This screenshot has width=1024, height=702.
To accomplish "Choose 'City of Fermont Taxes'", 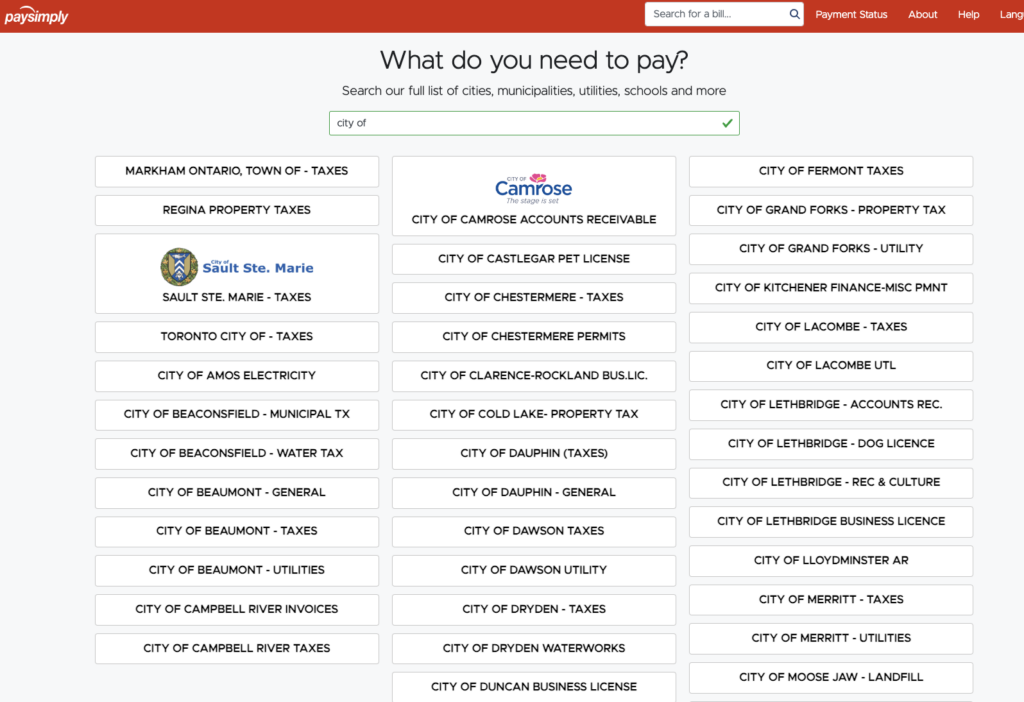I will pyautogui.click(x=830, y=171).
